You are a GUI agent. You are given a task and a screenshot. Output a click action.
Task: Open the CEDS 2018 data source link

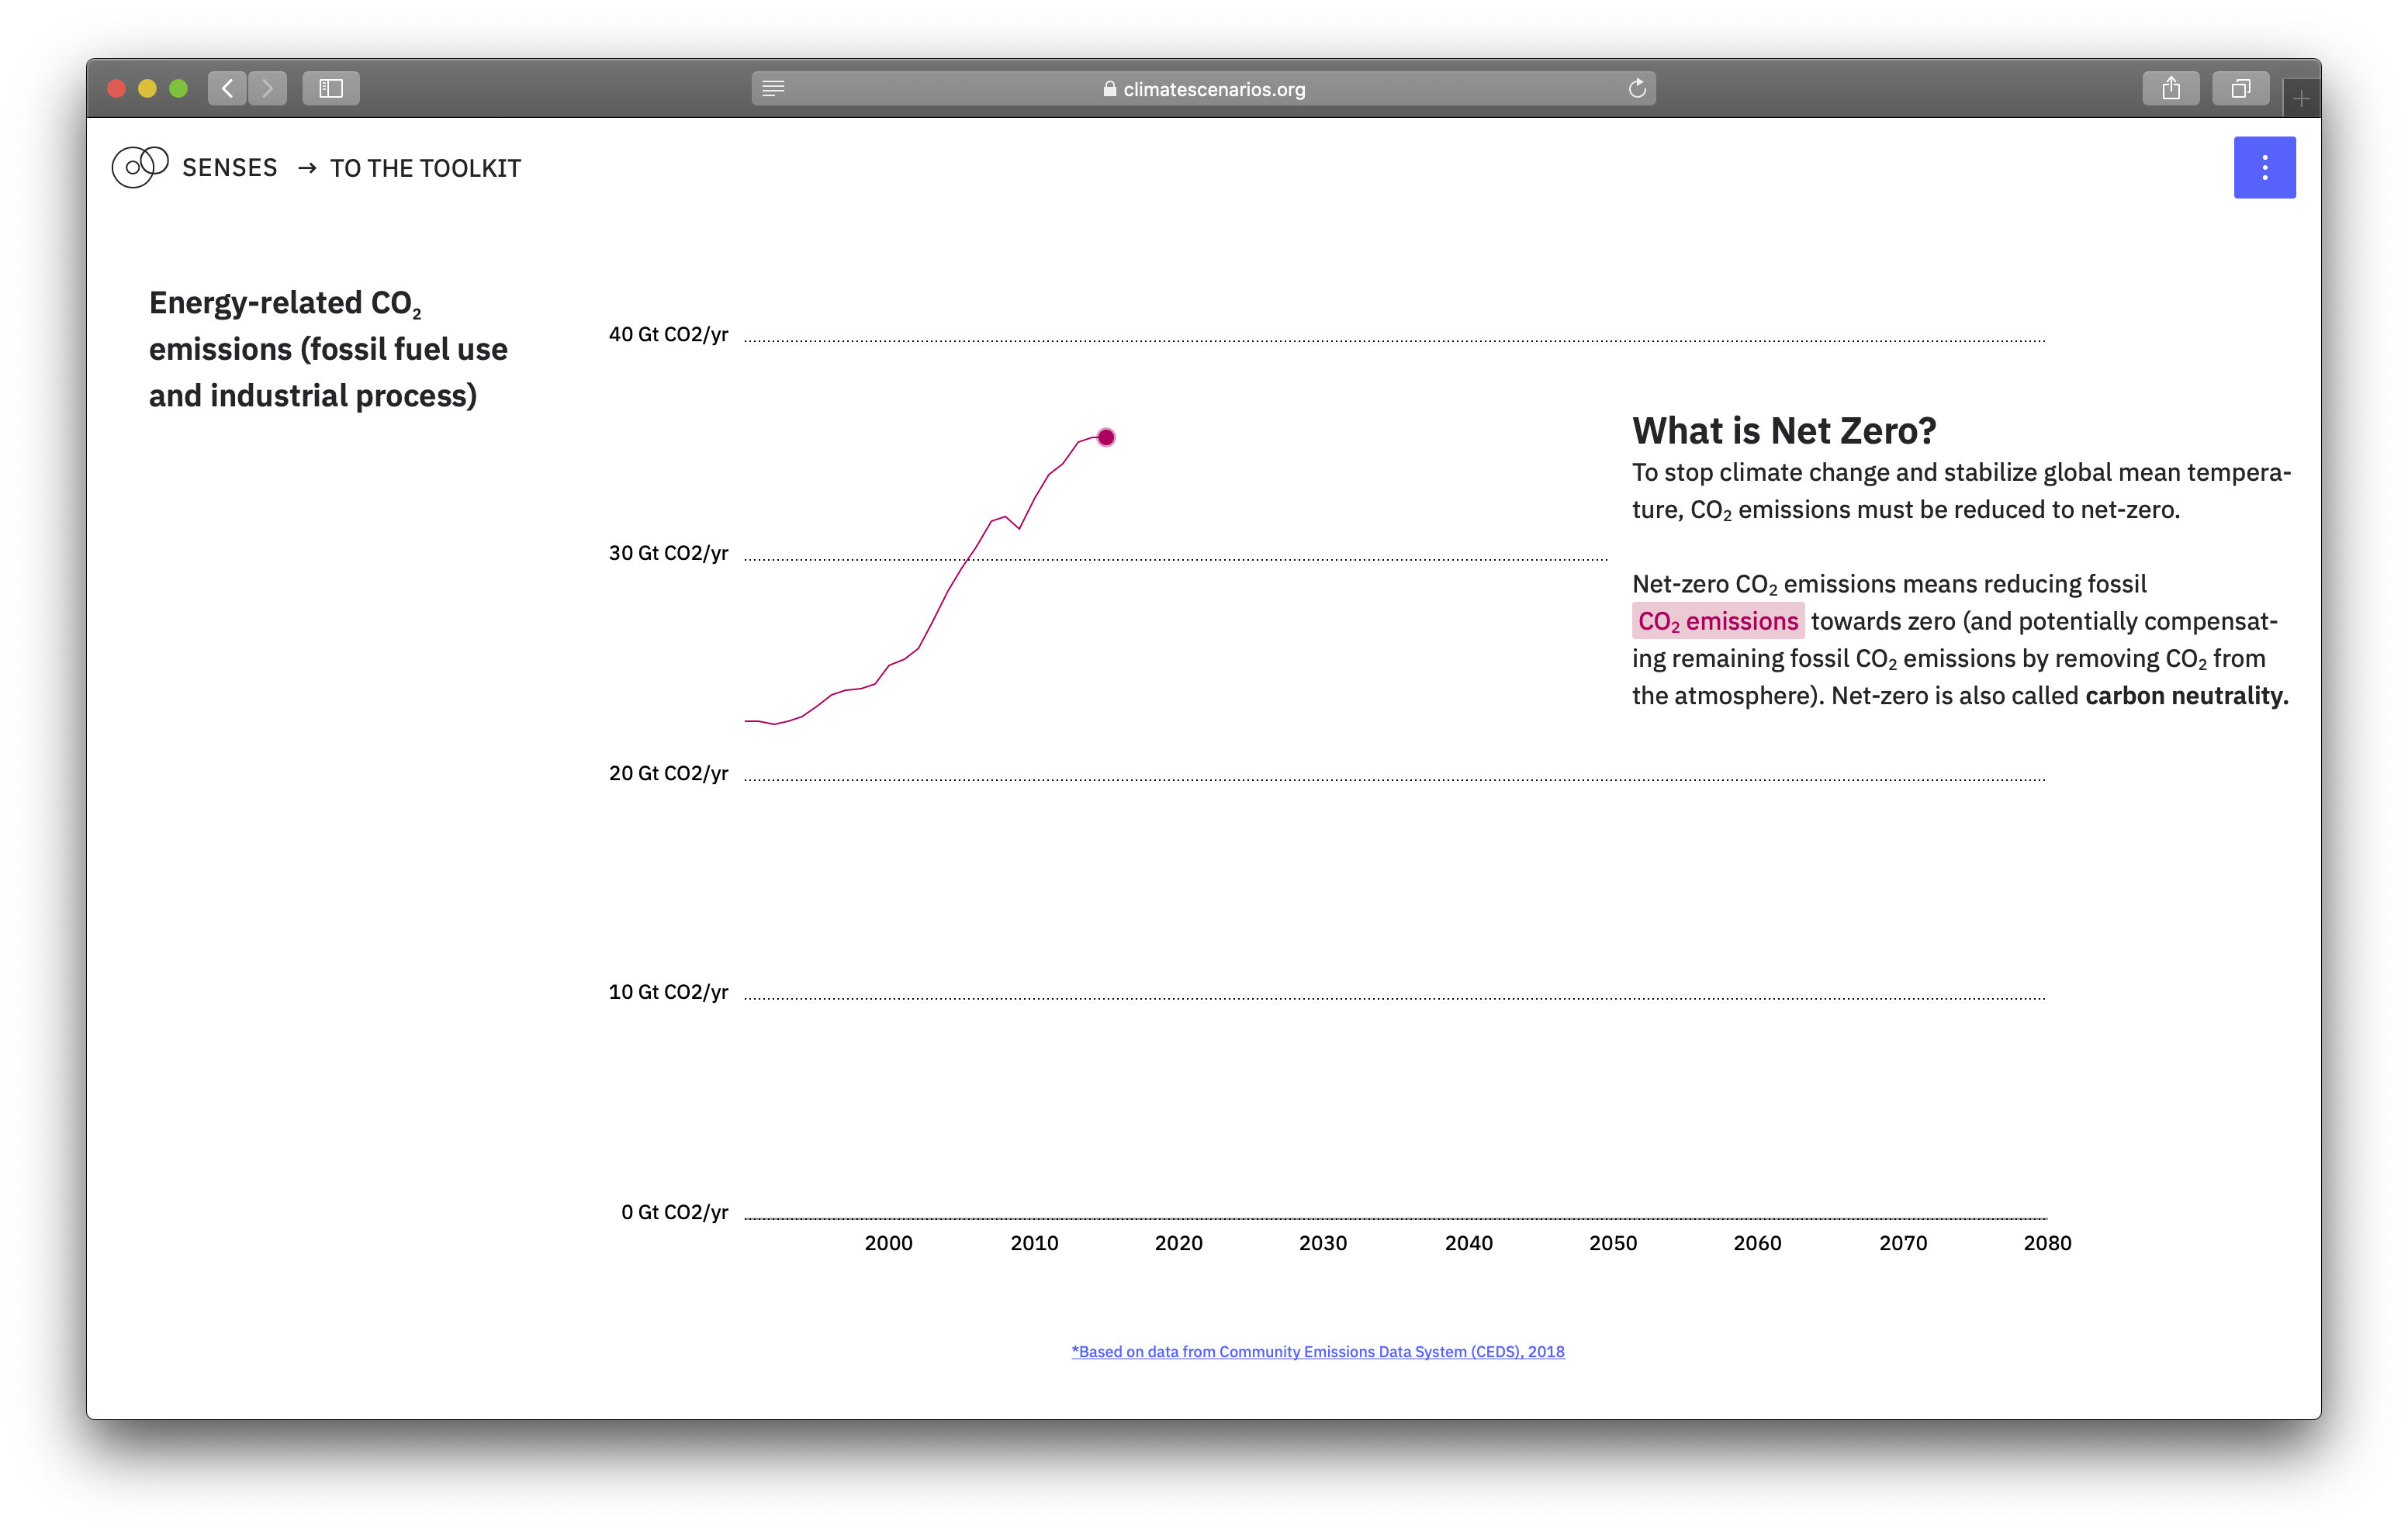[x=1318, y=1351]
